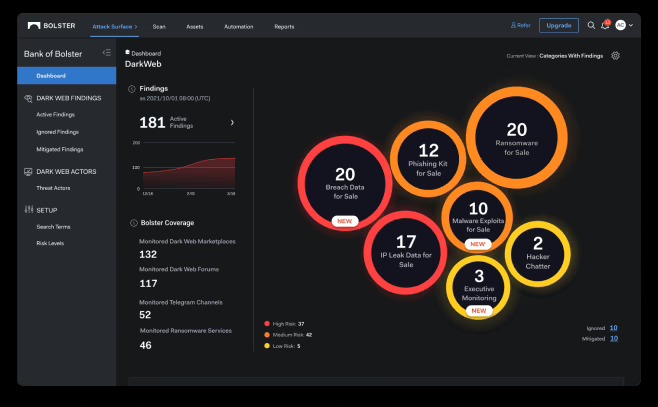
Task: Click the Refer person icon
Action: tap(513, 25)
